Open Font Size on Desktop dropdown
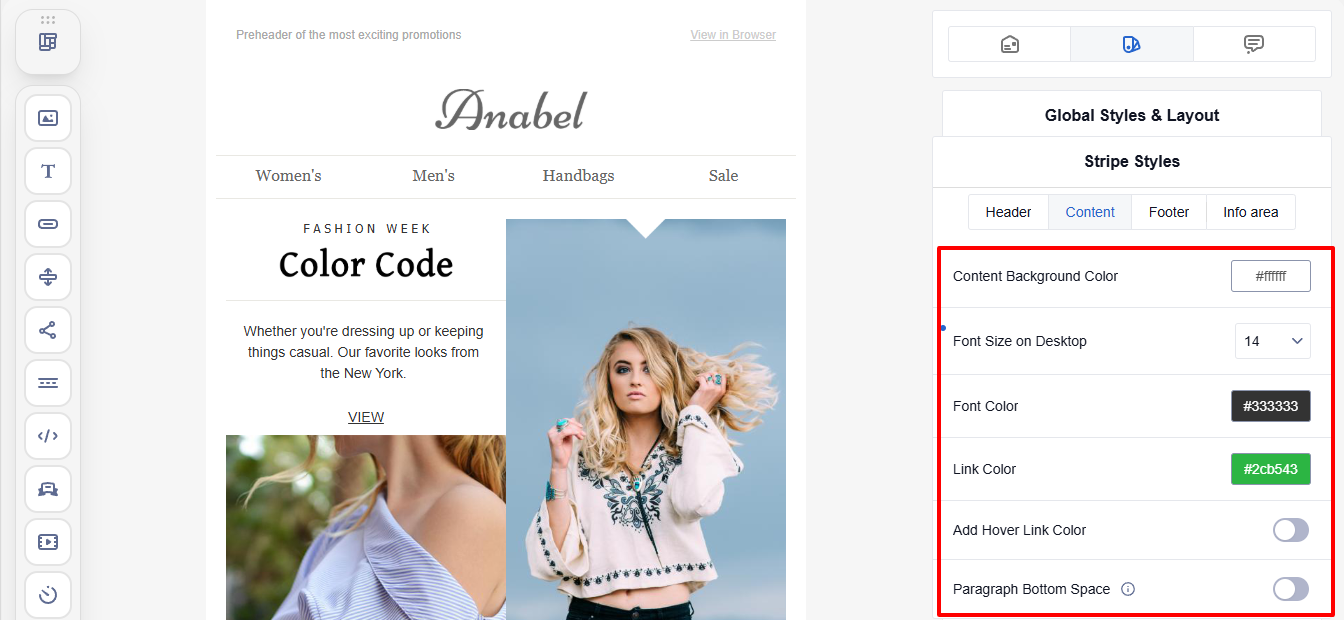 coord(1273,341)
